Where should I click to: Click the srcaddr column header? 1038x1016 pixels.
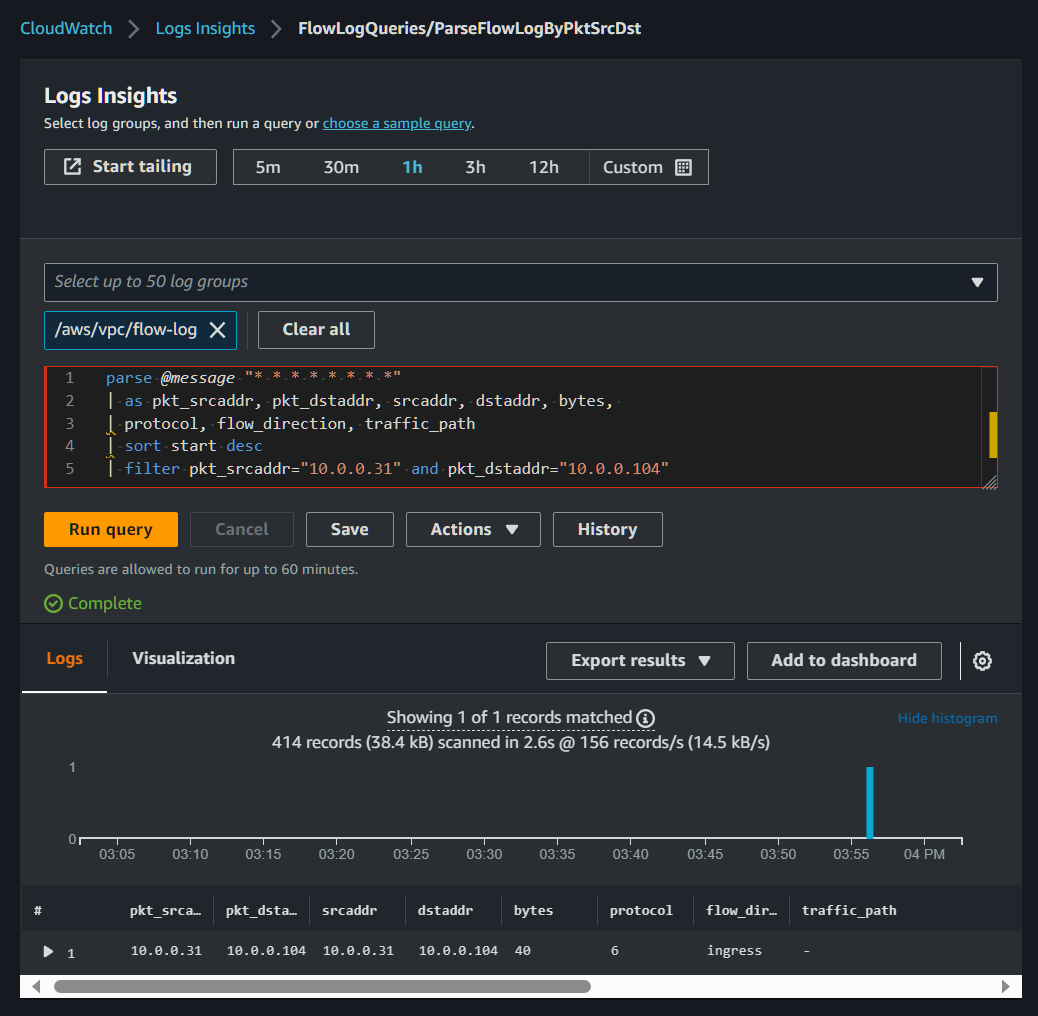pos(350,911)
